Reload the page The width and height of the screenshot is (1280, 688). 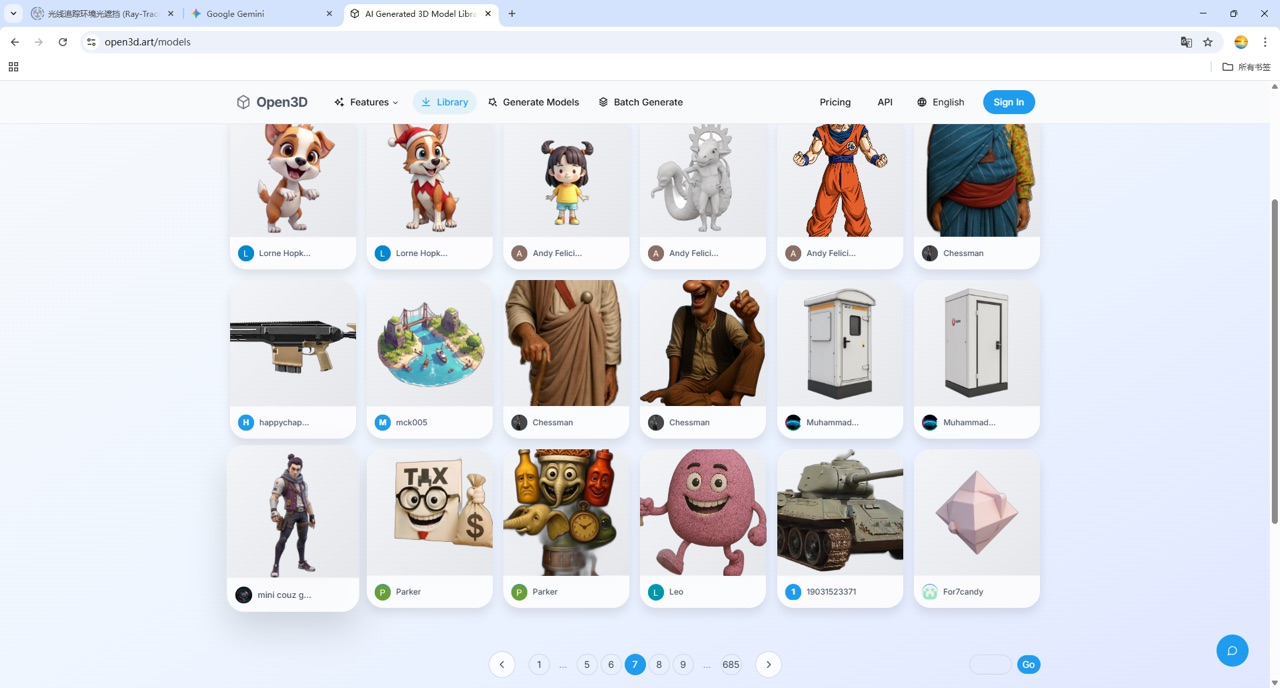click(63, 42)
